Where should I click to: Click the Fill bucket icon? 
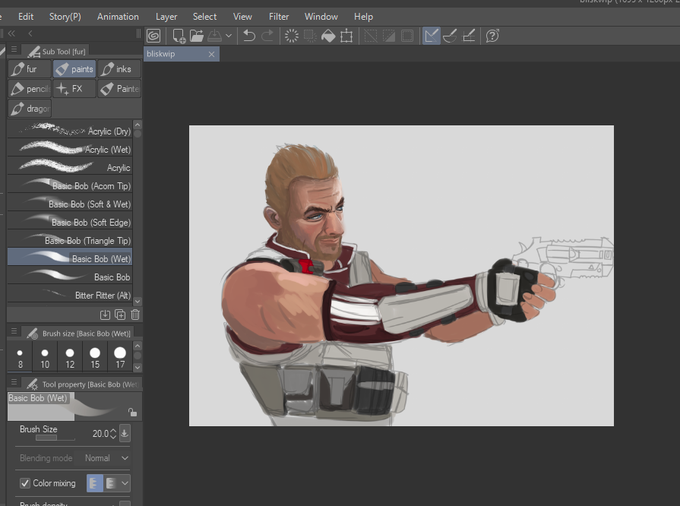pos(328,36)
